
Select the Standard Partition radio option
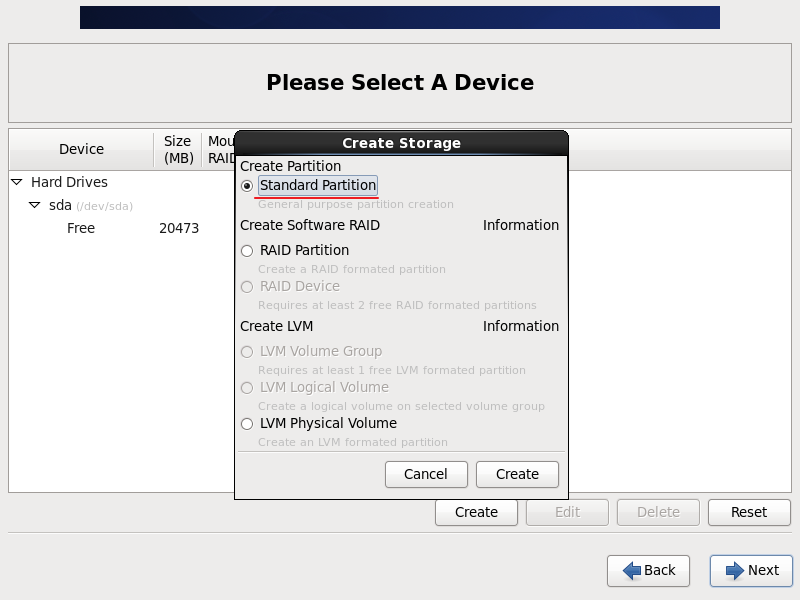[x=247, y=186]
